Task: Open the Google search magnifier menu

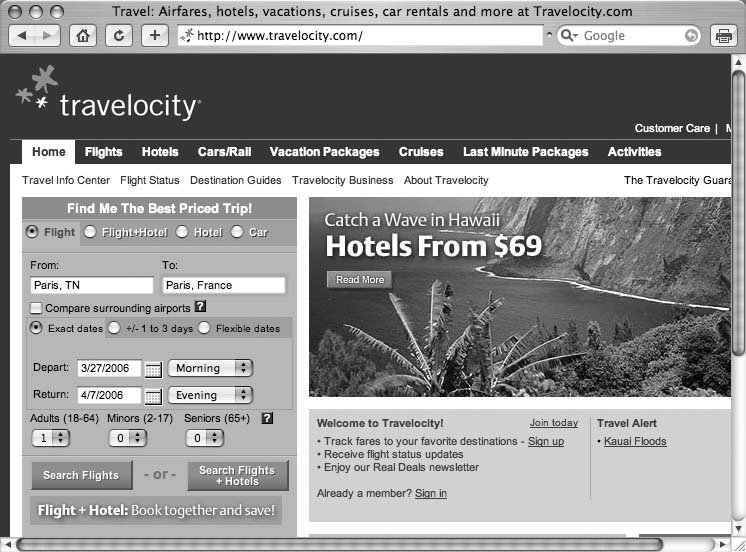Action: pos(569,35)
